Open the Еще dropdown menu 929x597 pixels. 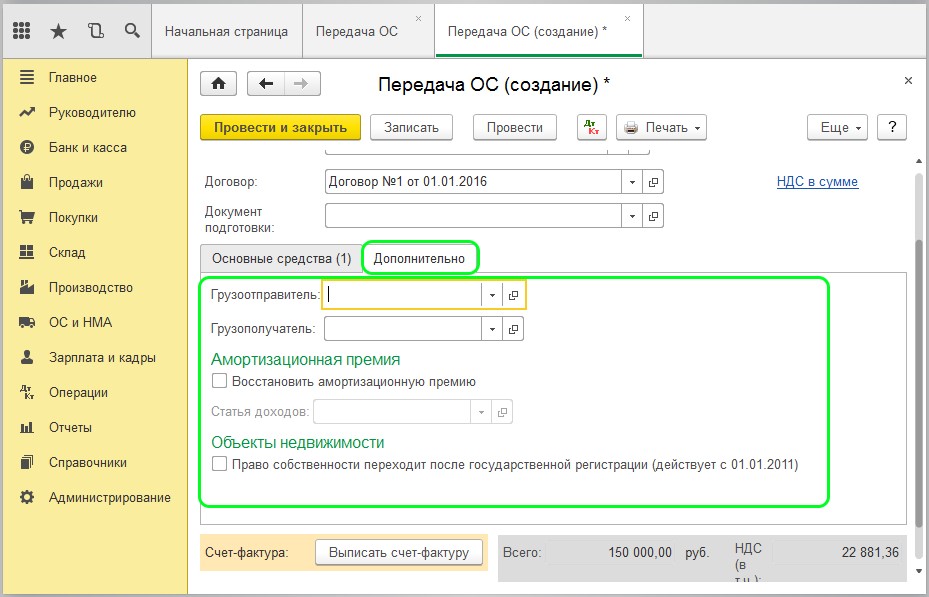(x=837, y=127)
